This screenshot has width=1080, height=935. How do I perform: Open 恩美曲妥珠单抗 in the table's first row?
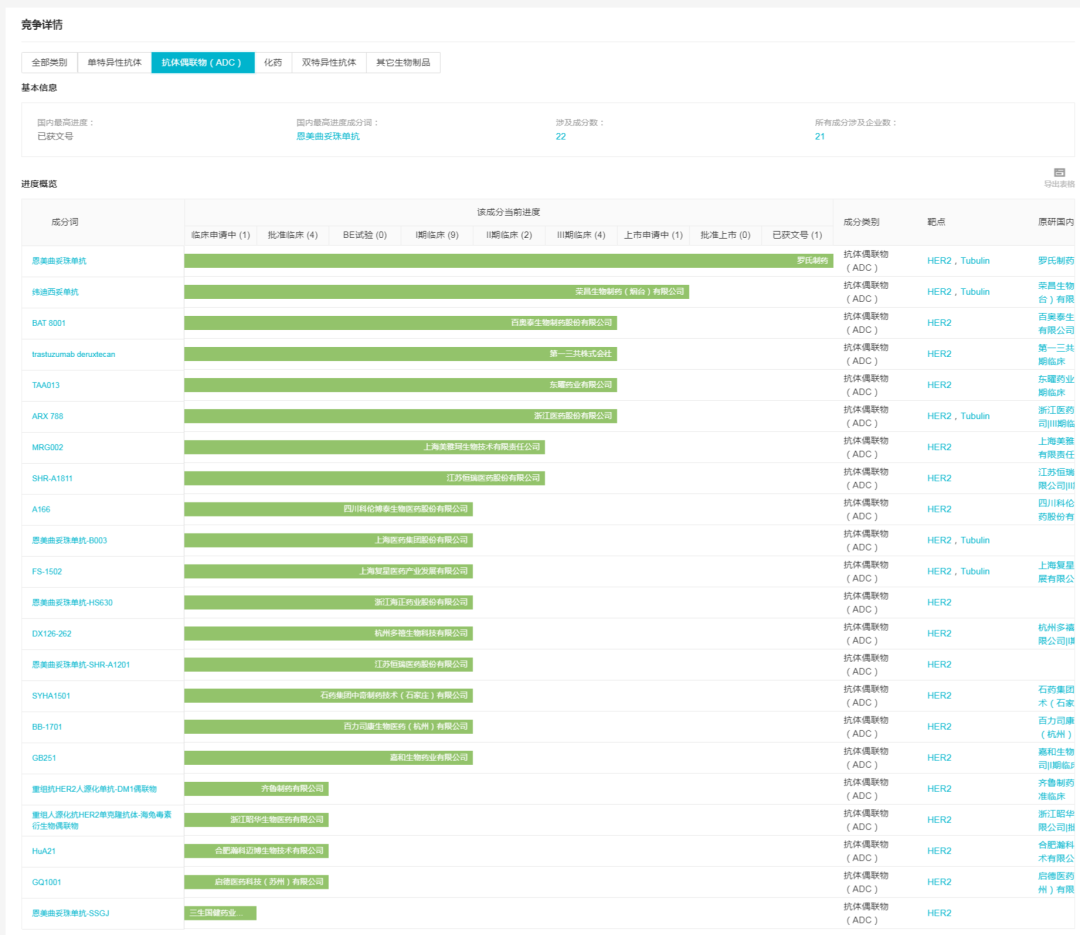pyautogui.click(x=59, y=261)
